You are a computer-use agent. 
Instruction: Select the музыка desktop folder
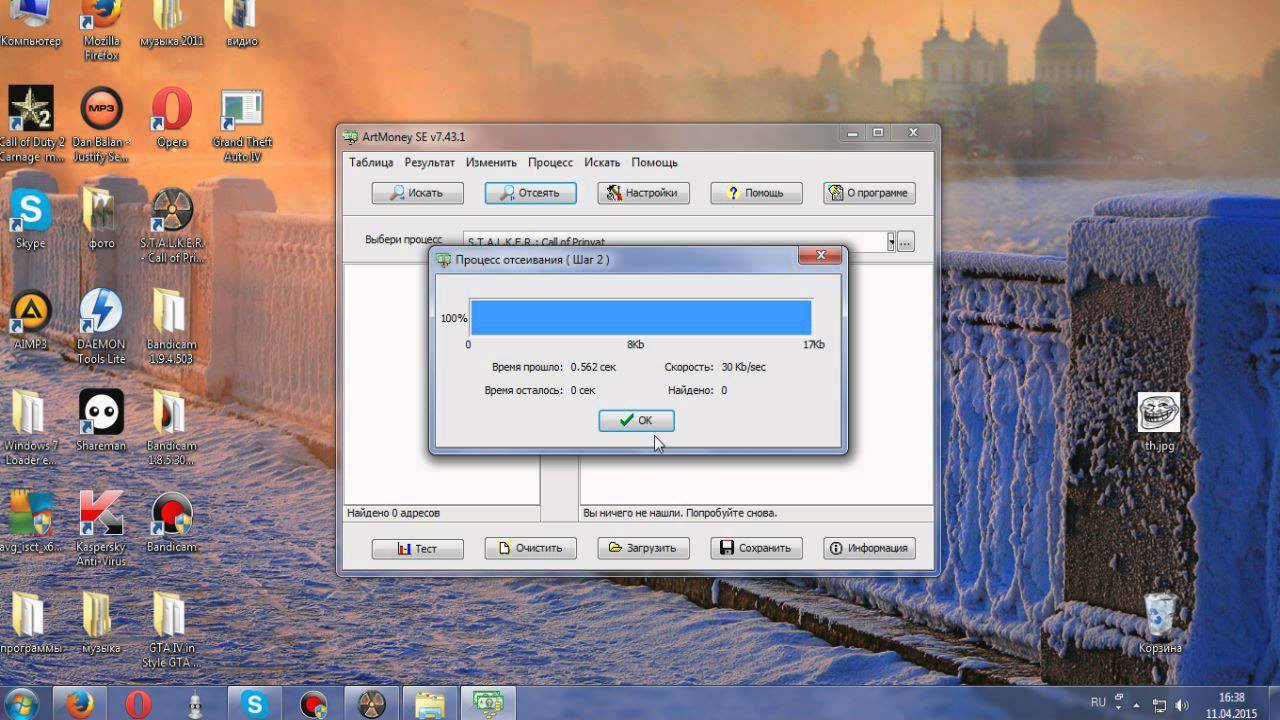click(101, 623)
